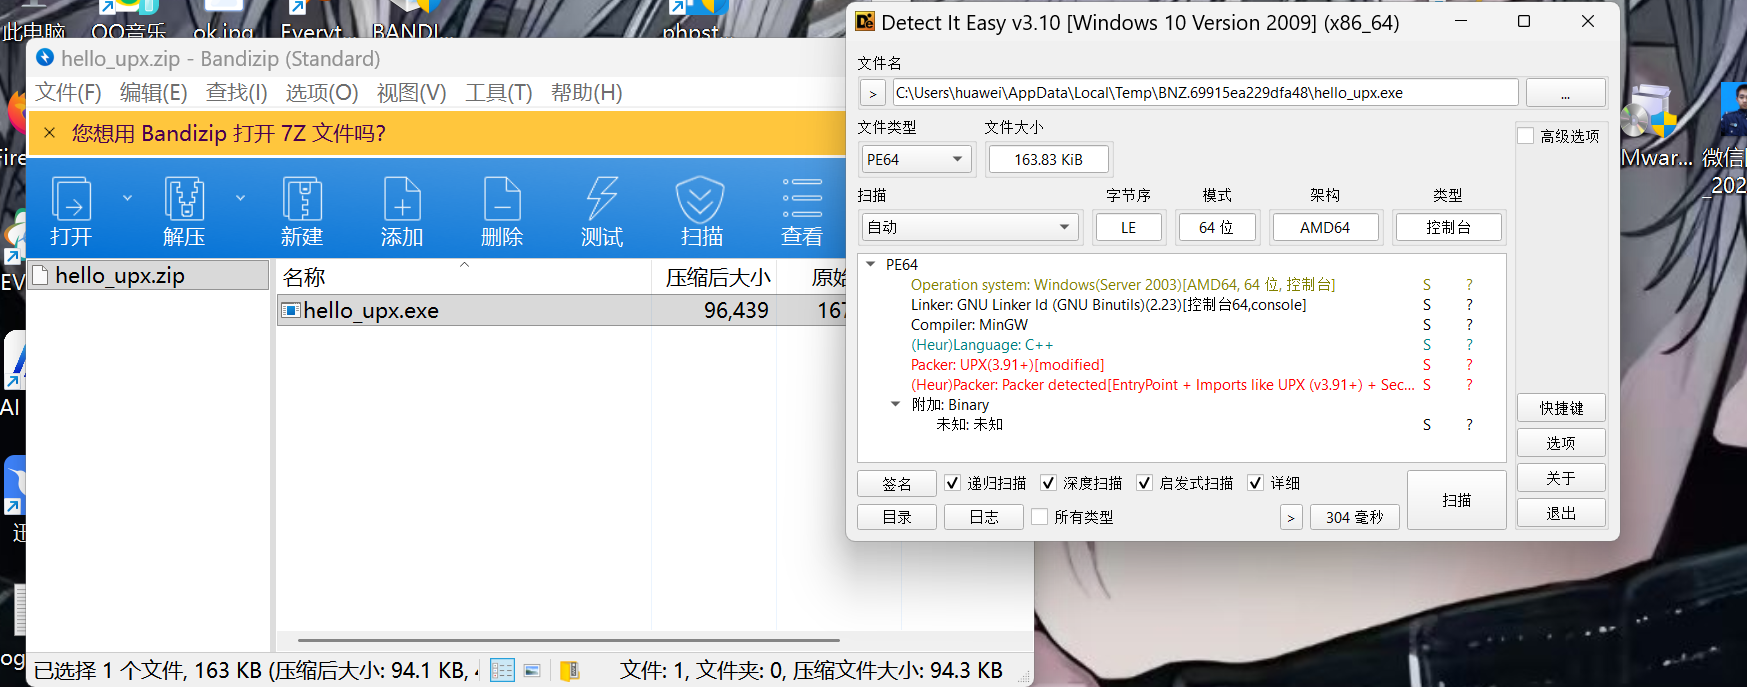Click the details view icon in Bandizip status bar
The width and height of the screenshot is (1747, 687).
coord(502,670)
